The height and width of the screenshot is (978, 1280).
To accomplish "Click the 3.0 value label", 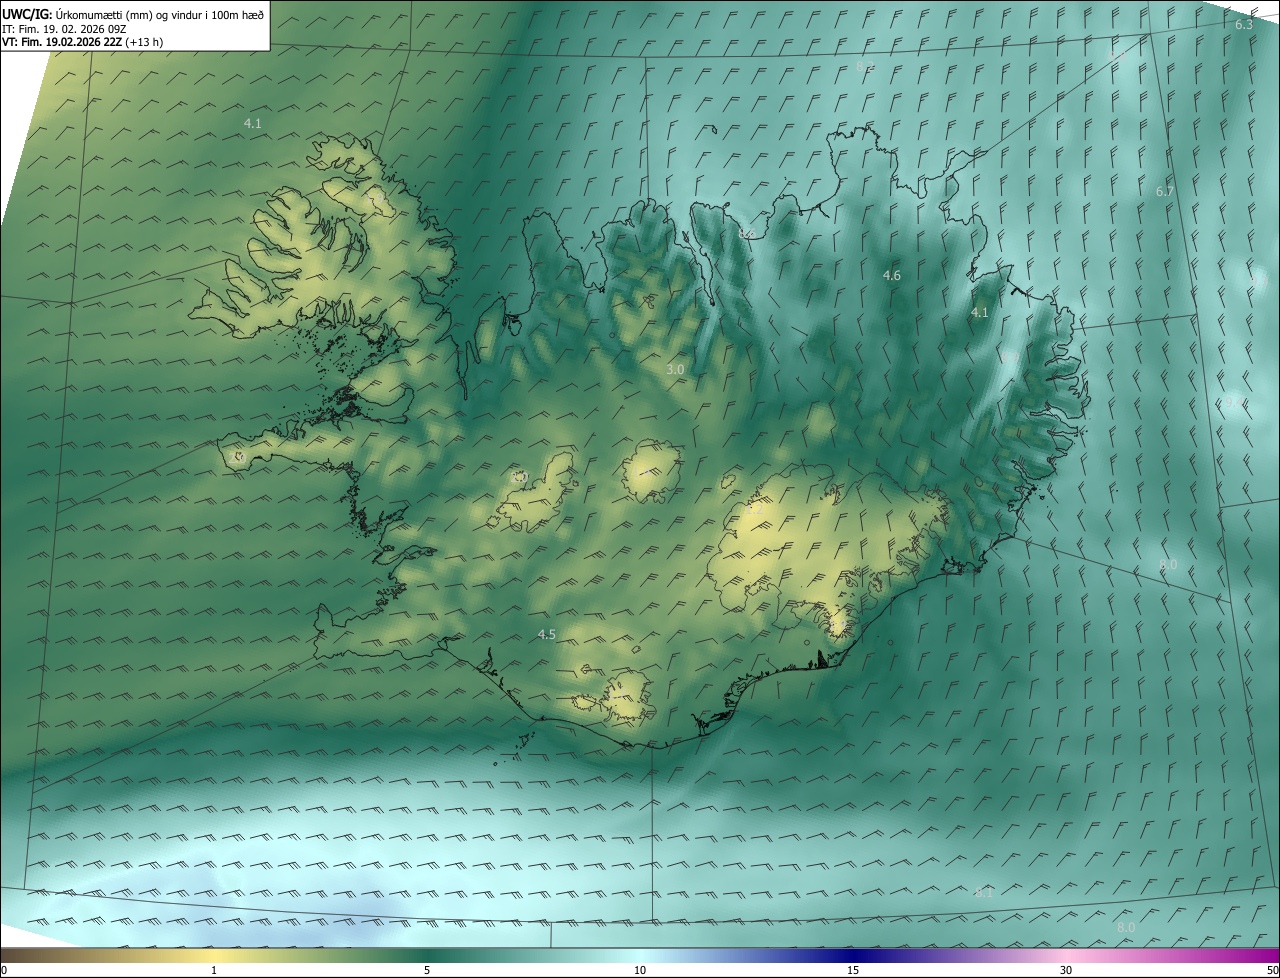I will pos(675,369).
